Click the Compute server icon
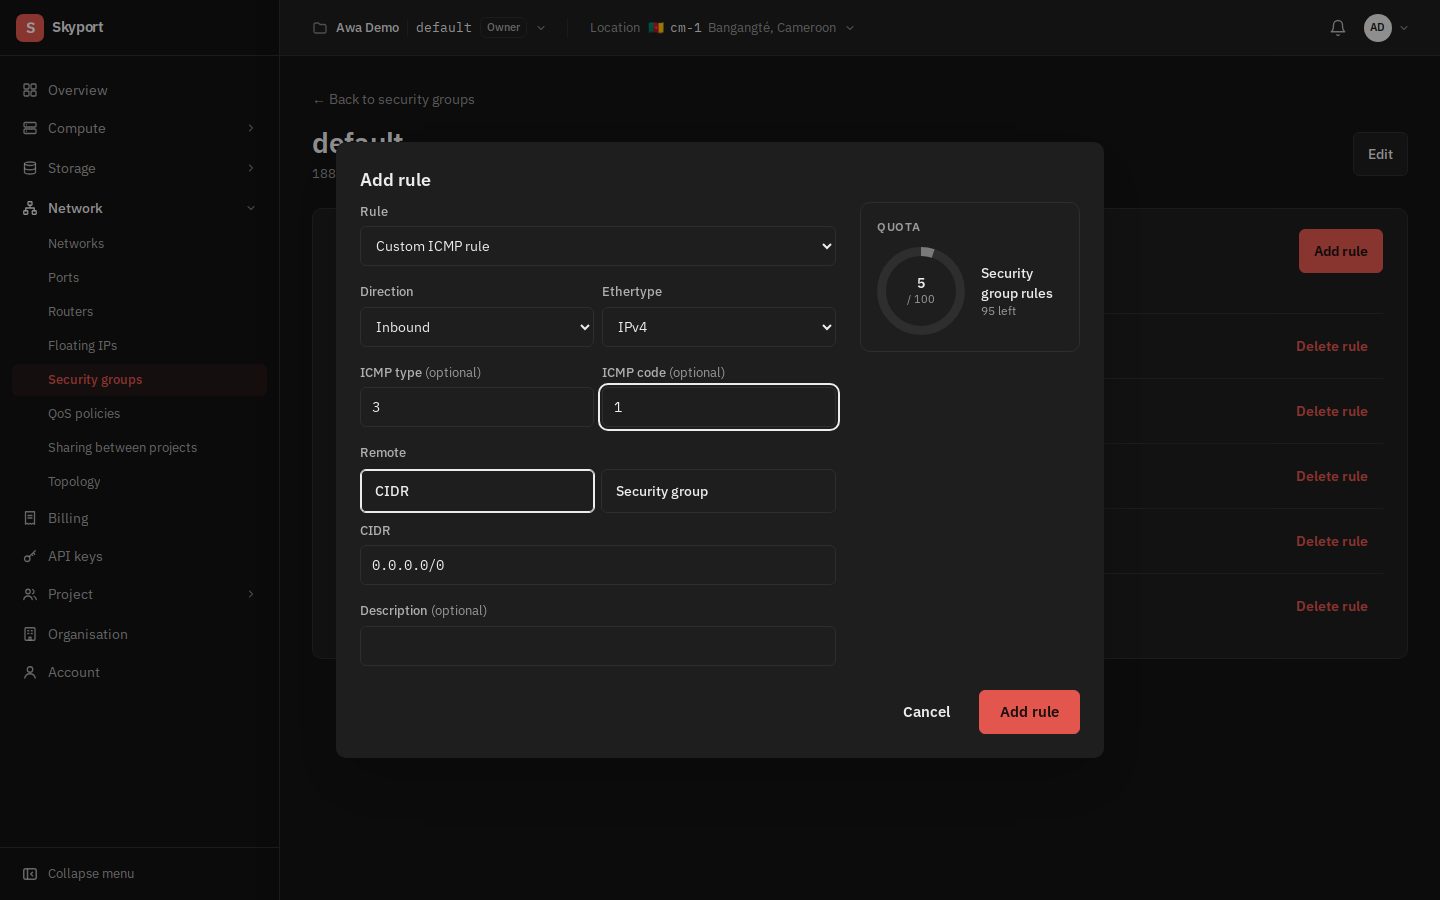 click(x=30, y=128)
